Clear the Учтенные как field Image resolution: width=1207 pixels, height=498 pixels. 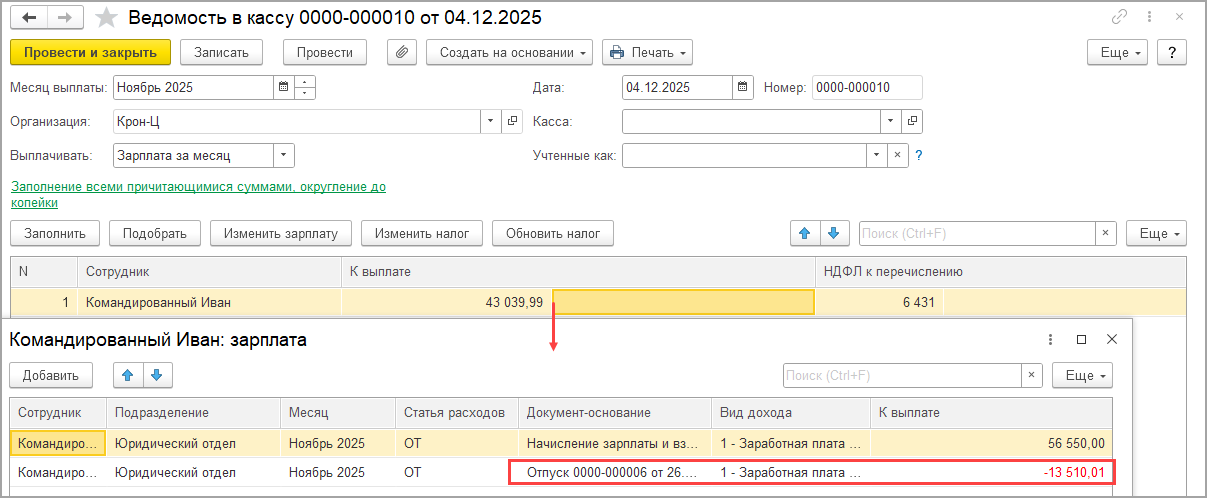click(897, 155)
